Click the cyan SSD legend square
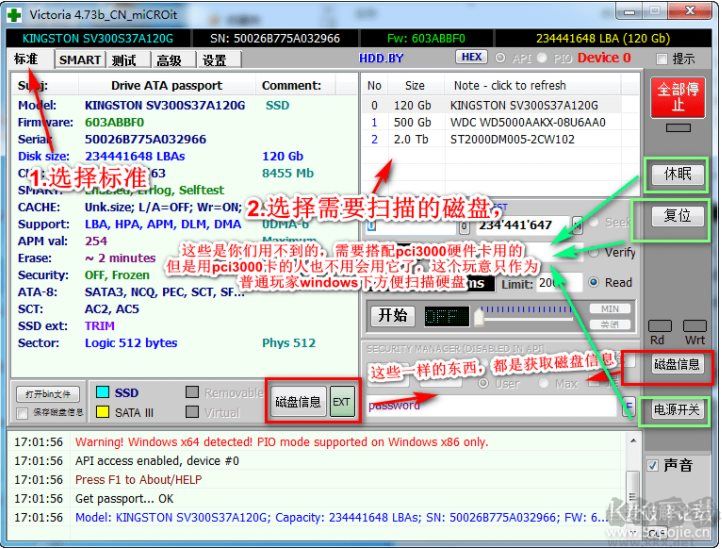Screen dimensions: 722x549 tap(102, 392)
